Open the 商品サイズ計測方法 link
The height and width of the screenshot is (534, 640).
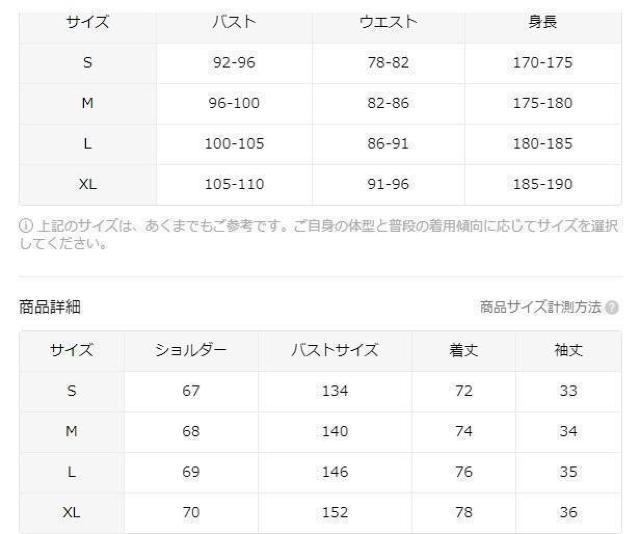(541, 308)
